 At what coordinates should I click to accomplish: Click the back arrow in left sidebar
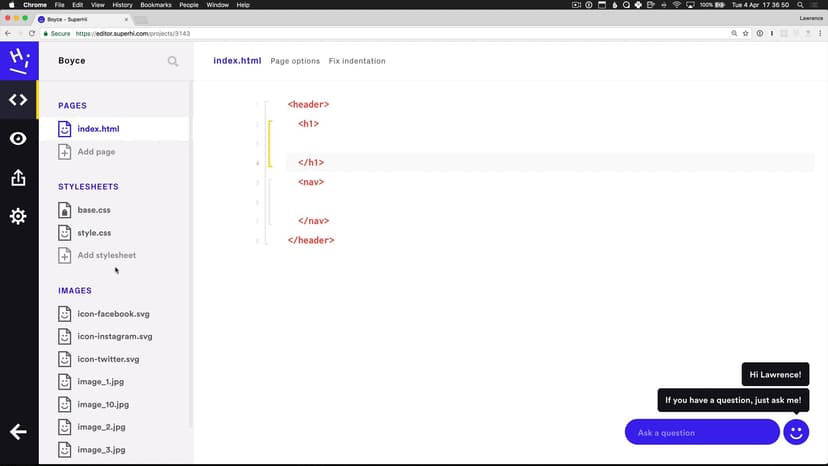pyautogui.click(x=18, y=432)
